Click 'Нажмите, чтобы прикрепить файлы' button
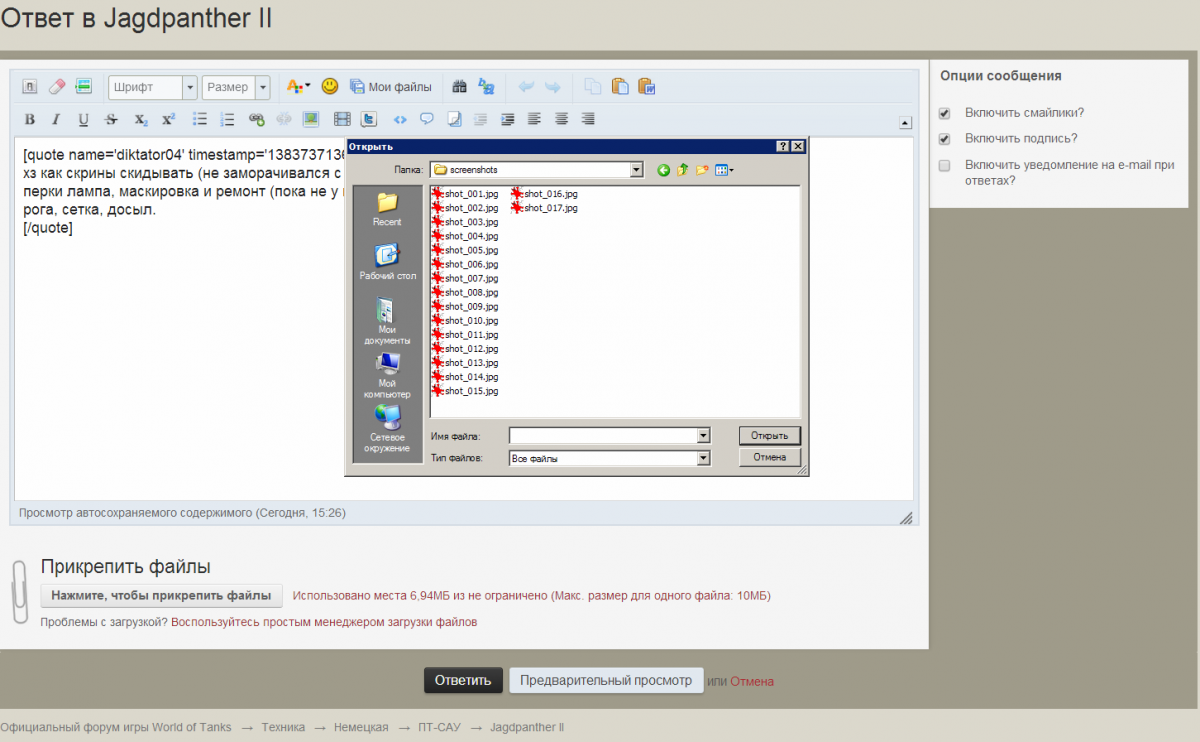This screenshot has height=742, width=1200. pyautogui.click(x=161, y=595)
